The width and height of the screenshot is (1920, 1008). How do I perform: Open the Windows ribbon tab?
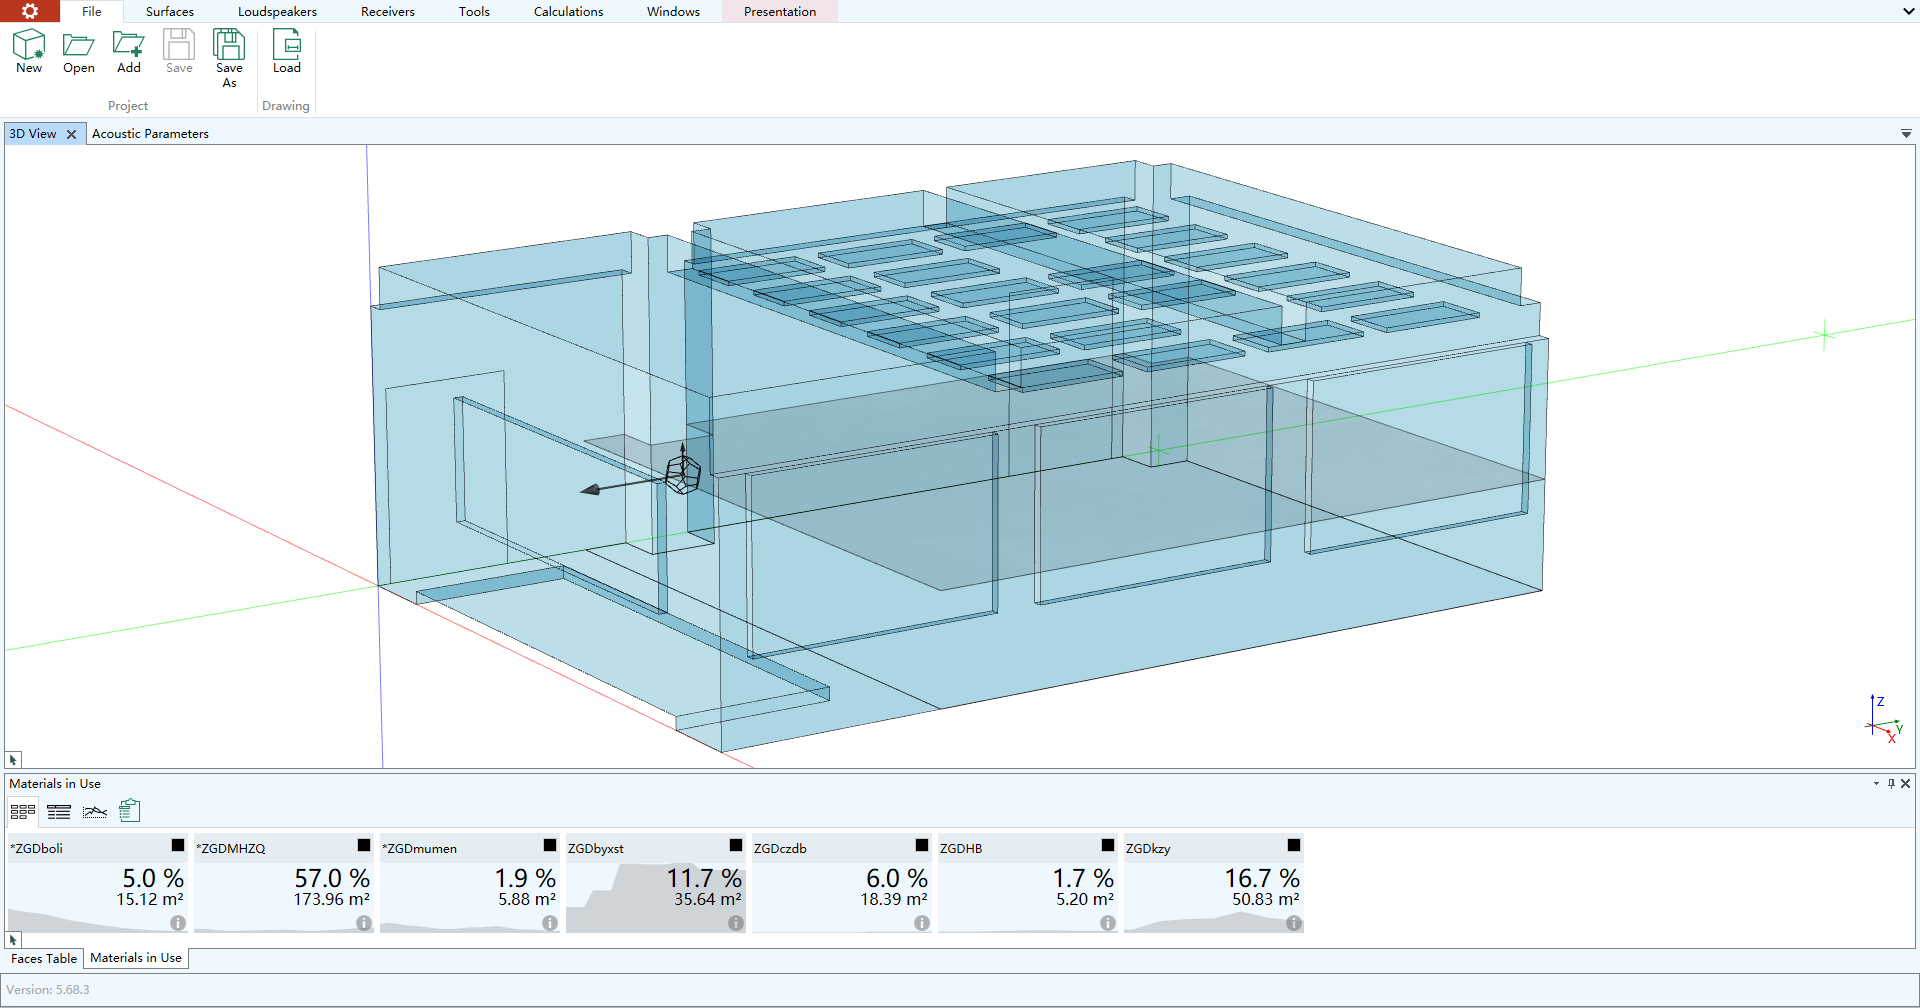[x=673, y=11]
